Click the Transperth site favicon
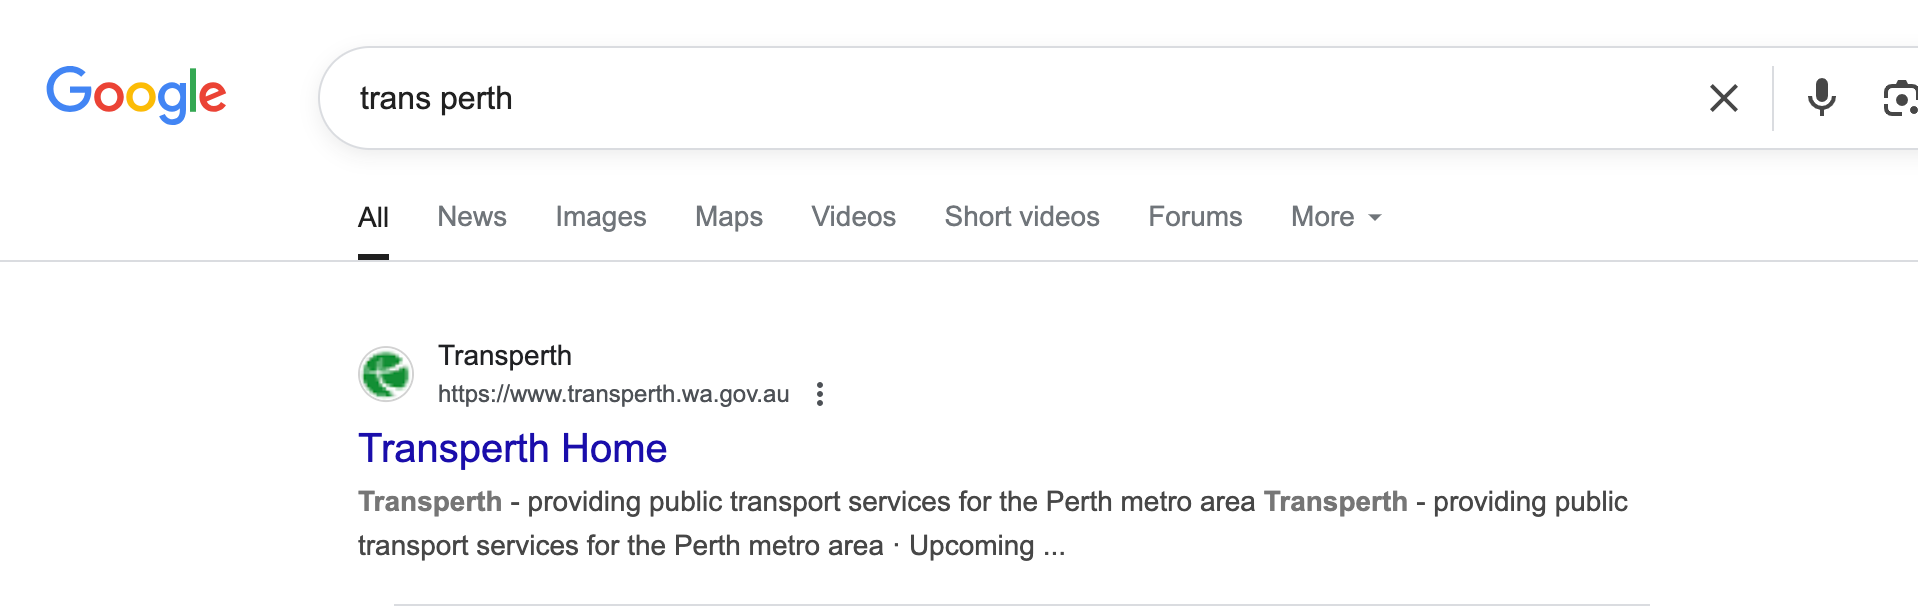The width and height of the screenshot is (1918, 606). pos(386,374)
